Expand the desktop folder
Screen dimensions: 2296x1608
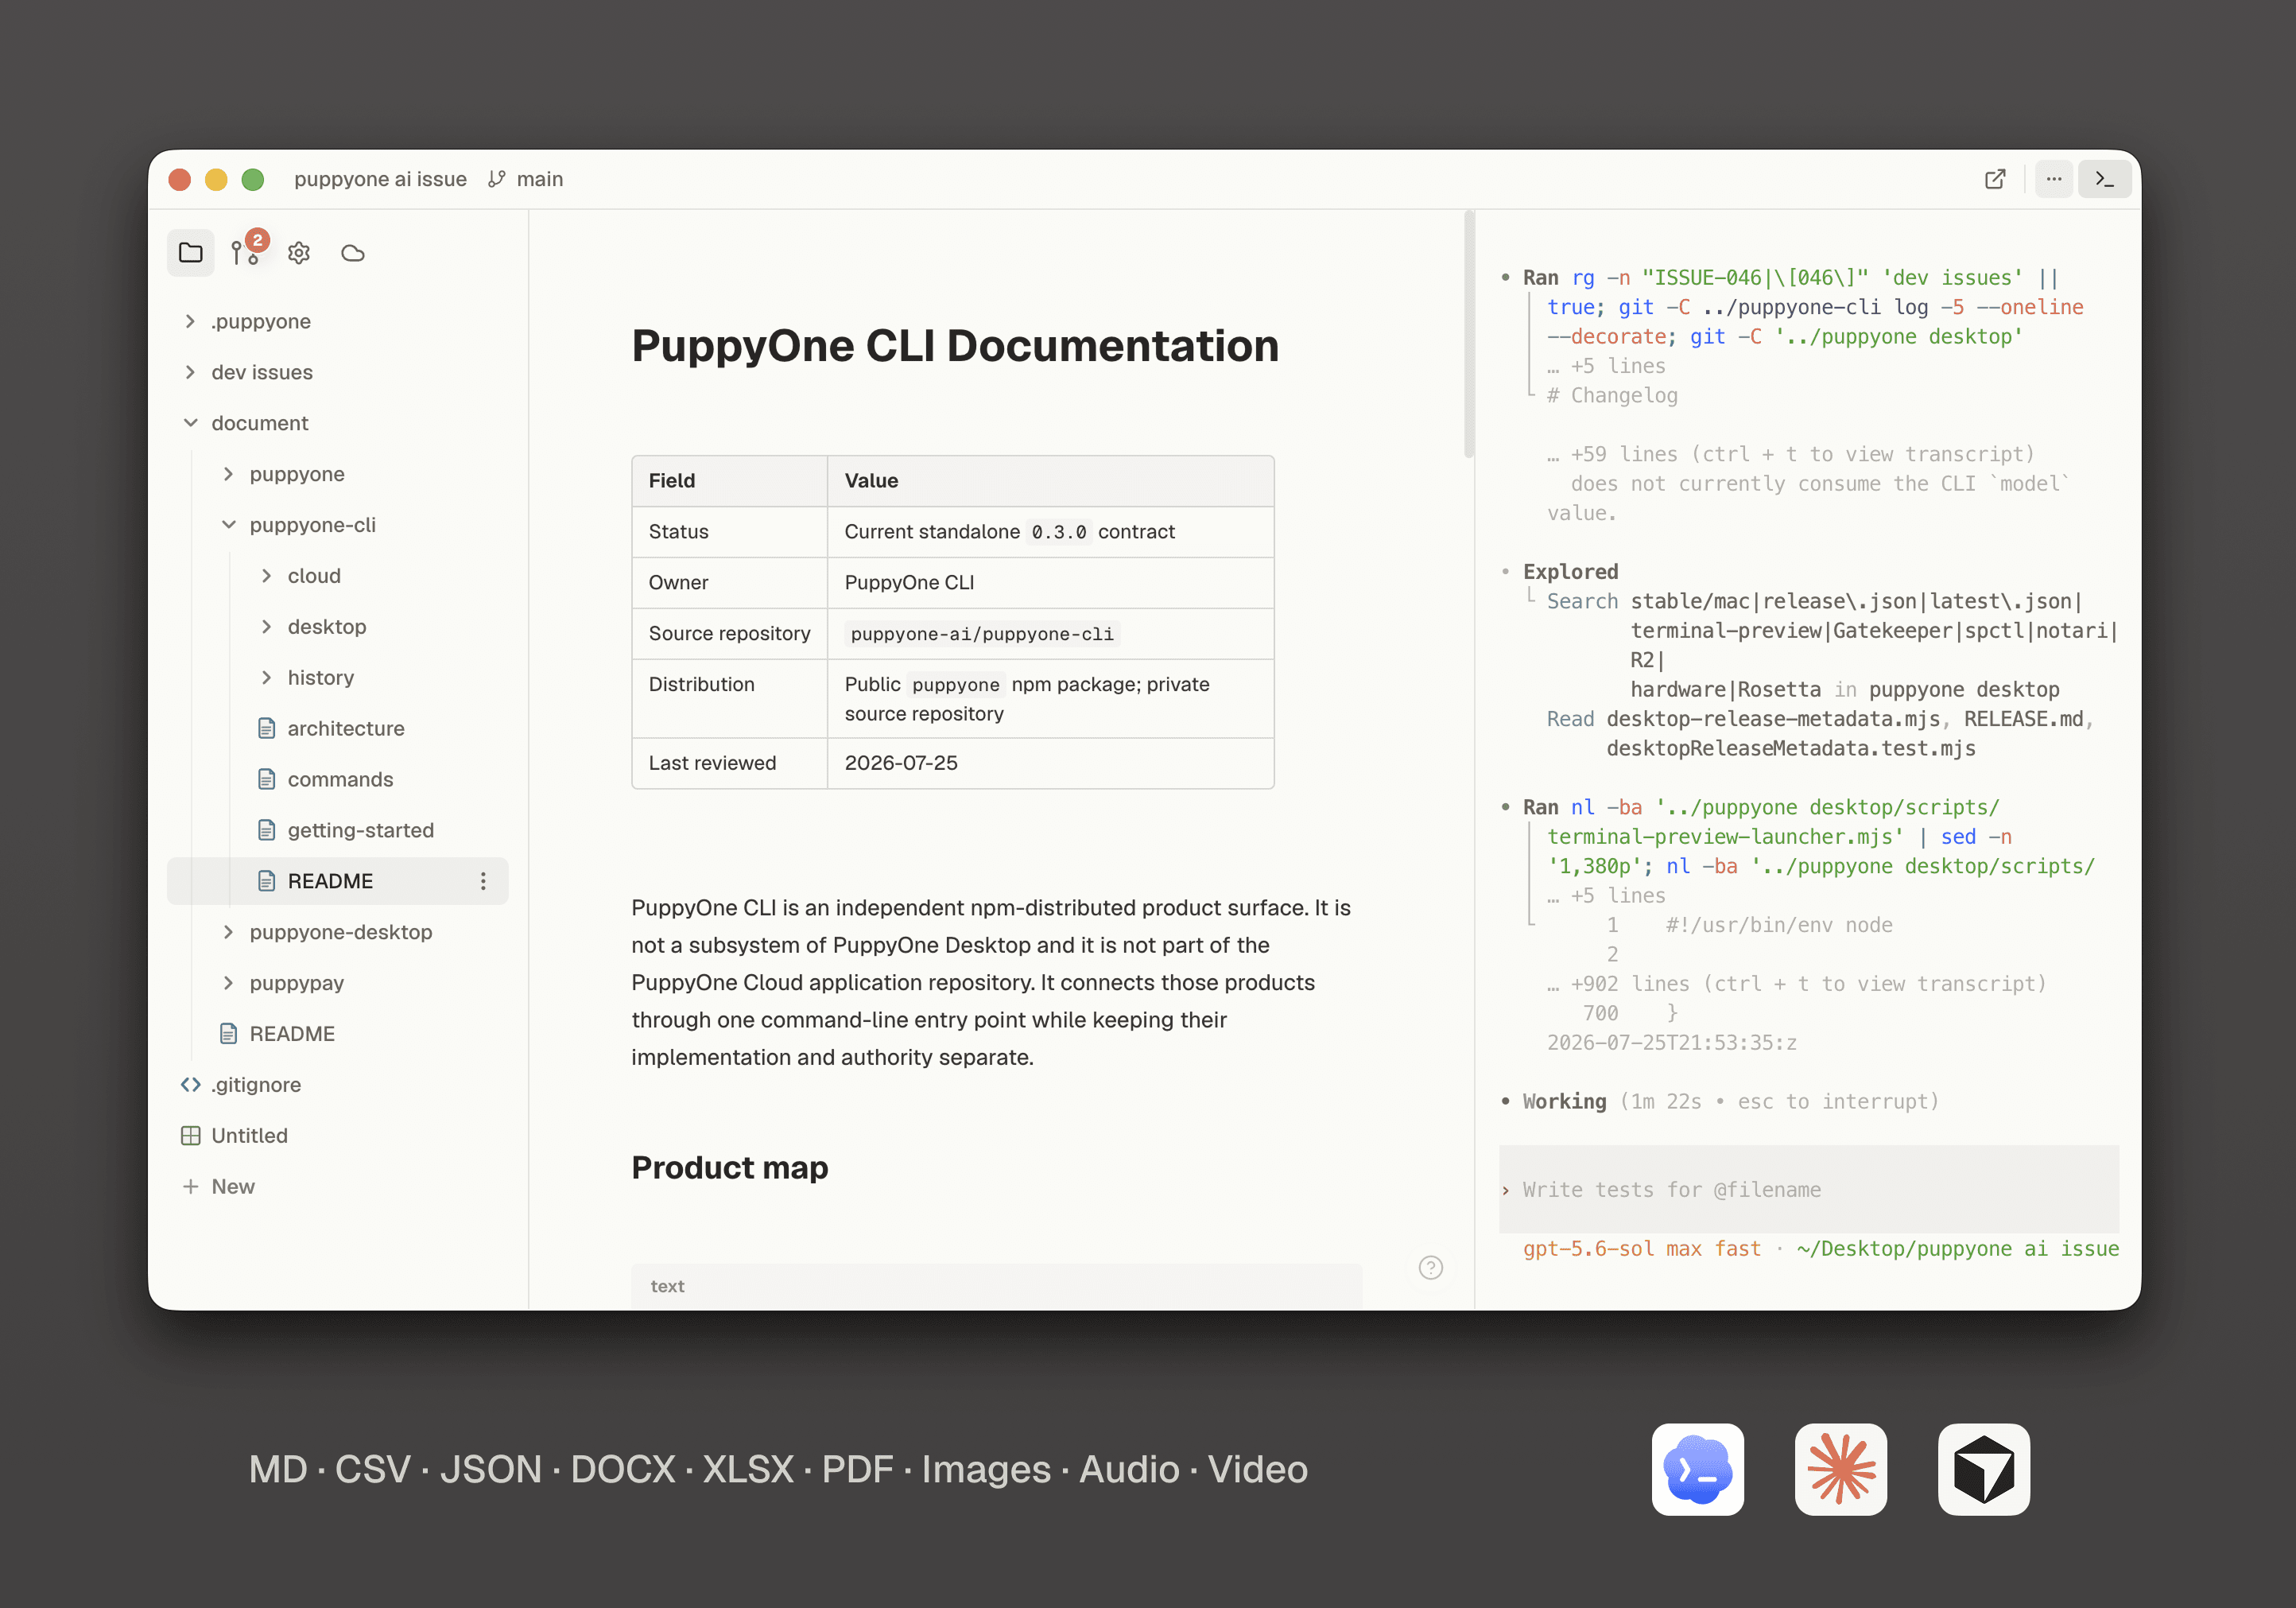266,627
